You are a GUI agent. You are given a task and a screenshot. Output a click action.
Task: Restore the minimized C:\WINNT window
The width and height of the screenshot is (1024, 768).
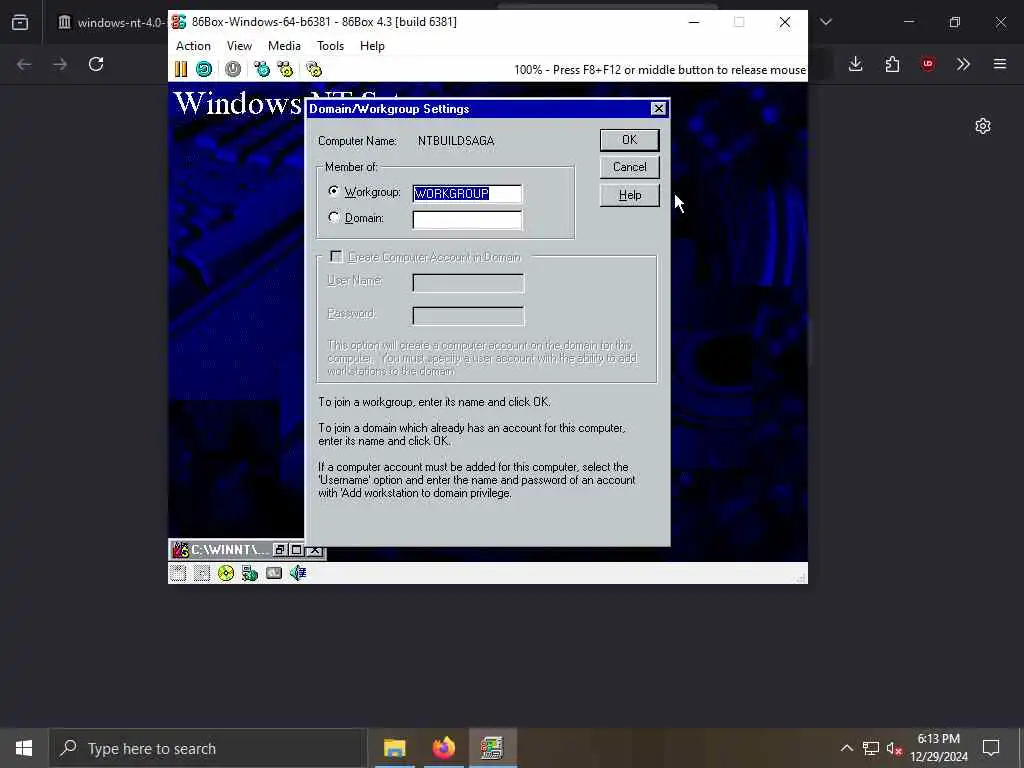tap(280, 551)
